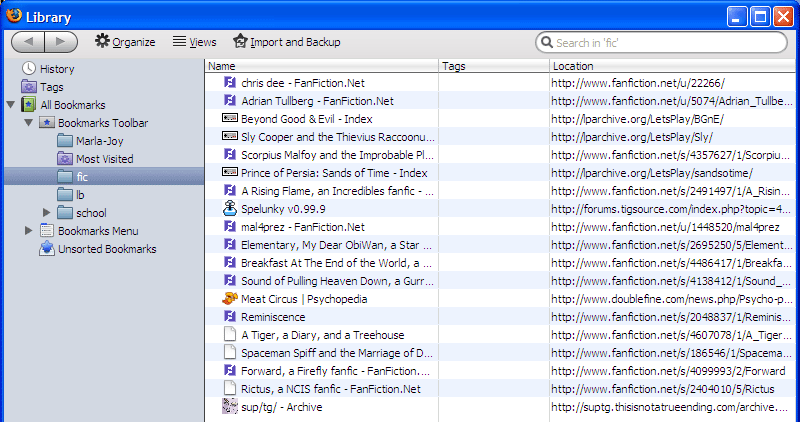Viewport: 800px width, 422px height.
Task: Click the back navigation arrow button
Action: [x=28, y=42]
